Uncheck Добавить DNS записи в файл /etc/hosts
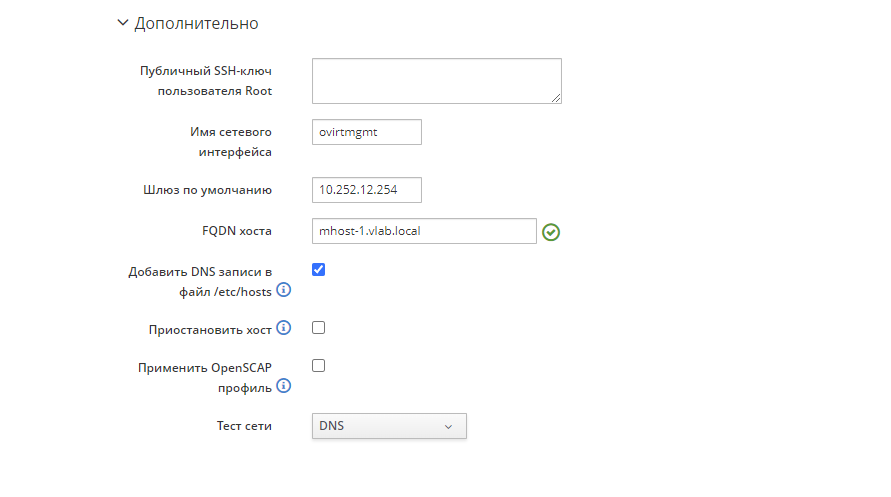The image size is (891, 497). (318, 270)
